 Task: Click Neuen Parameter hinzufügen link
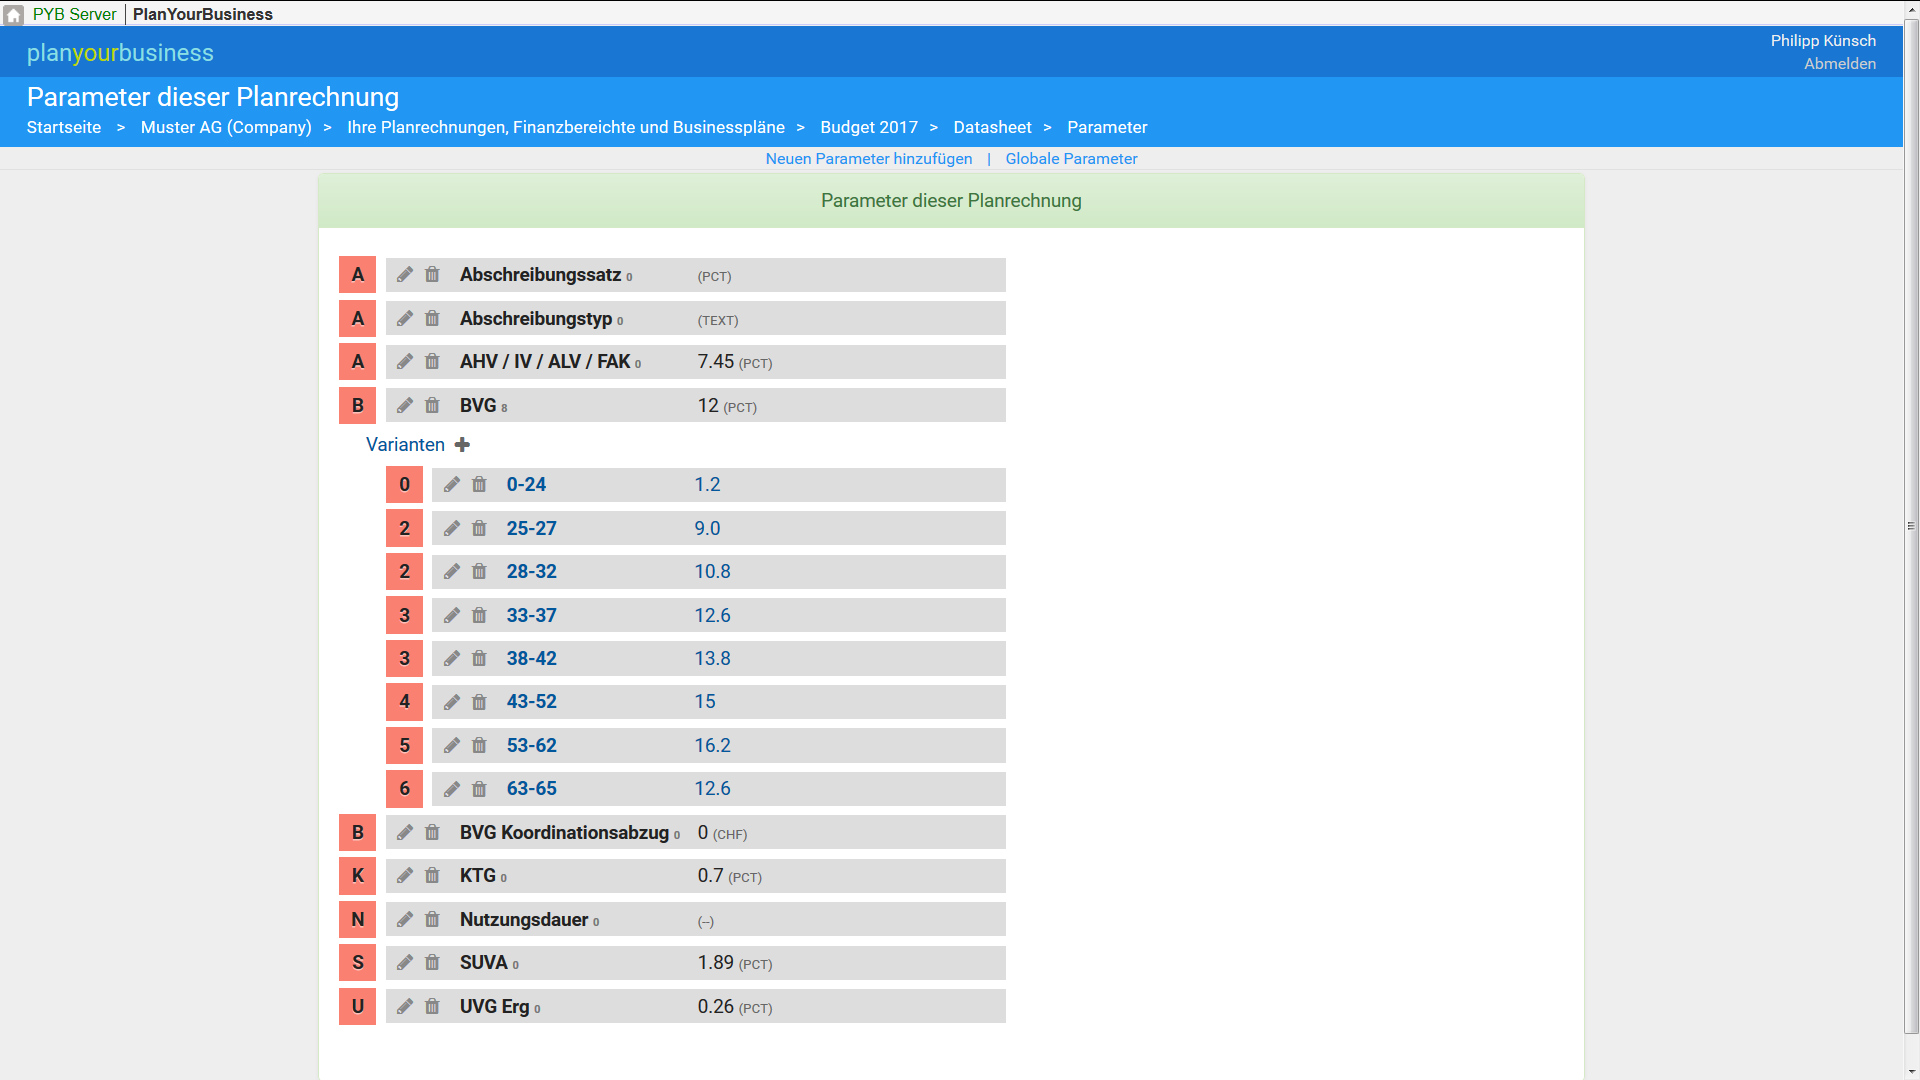point(868,159)
